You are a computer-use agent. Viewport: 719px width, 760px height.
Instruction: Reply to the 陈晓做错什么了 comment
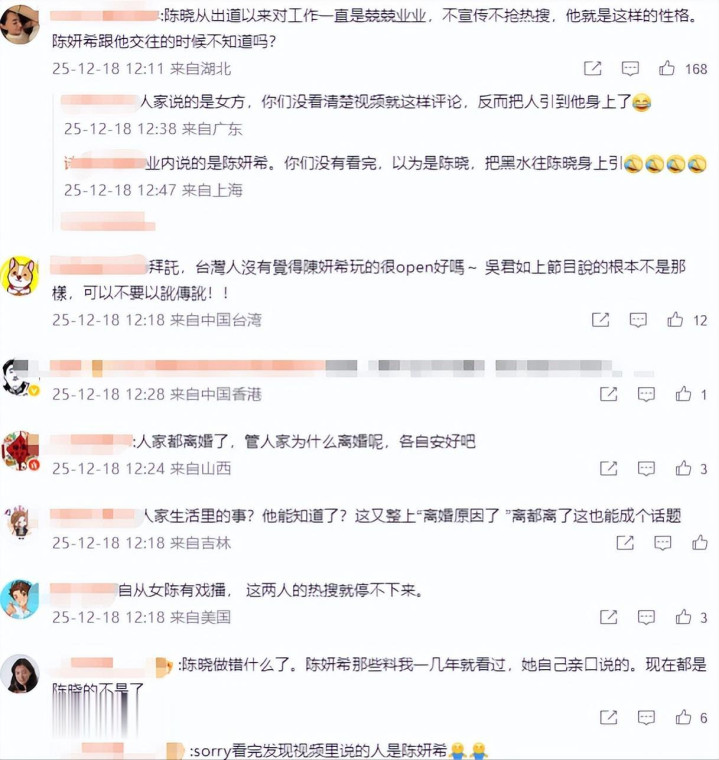(646, 717)
